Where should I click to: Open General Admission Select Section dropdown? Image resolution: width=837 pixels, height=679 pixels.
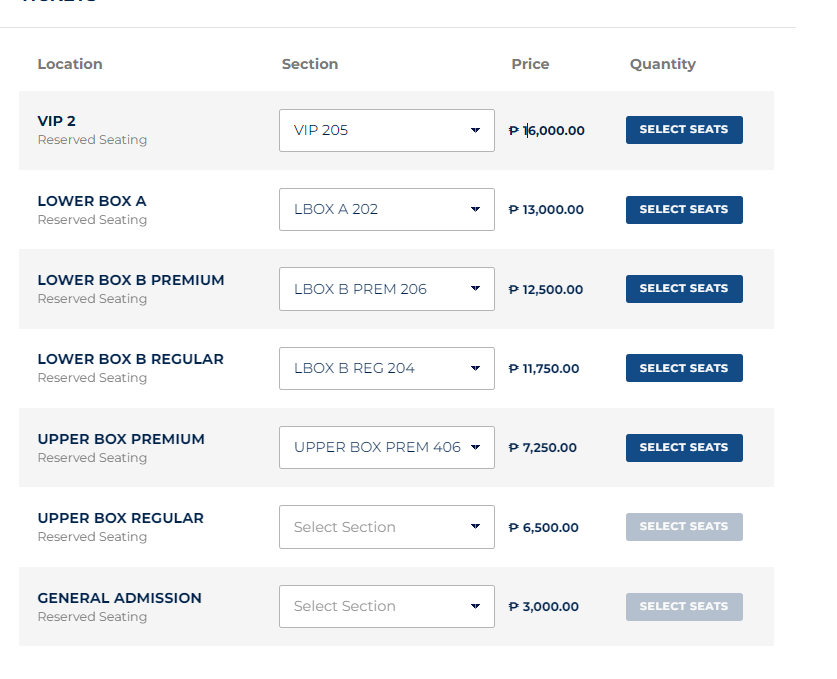tap(386, 606)
